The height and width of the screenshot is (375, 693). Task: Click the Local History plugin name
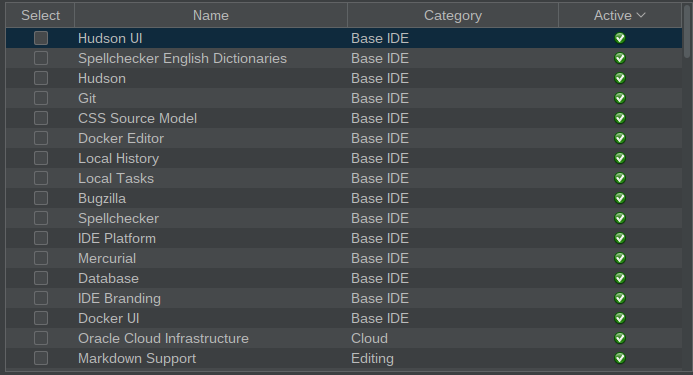tap(118, 159)
